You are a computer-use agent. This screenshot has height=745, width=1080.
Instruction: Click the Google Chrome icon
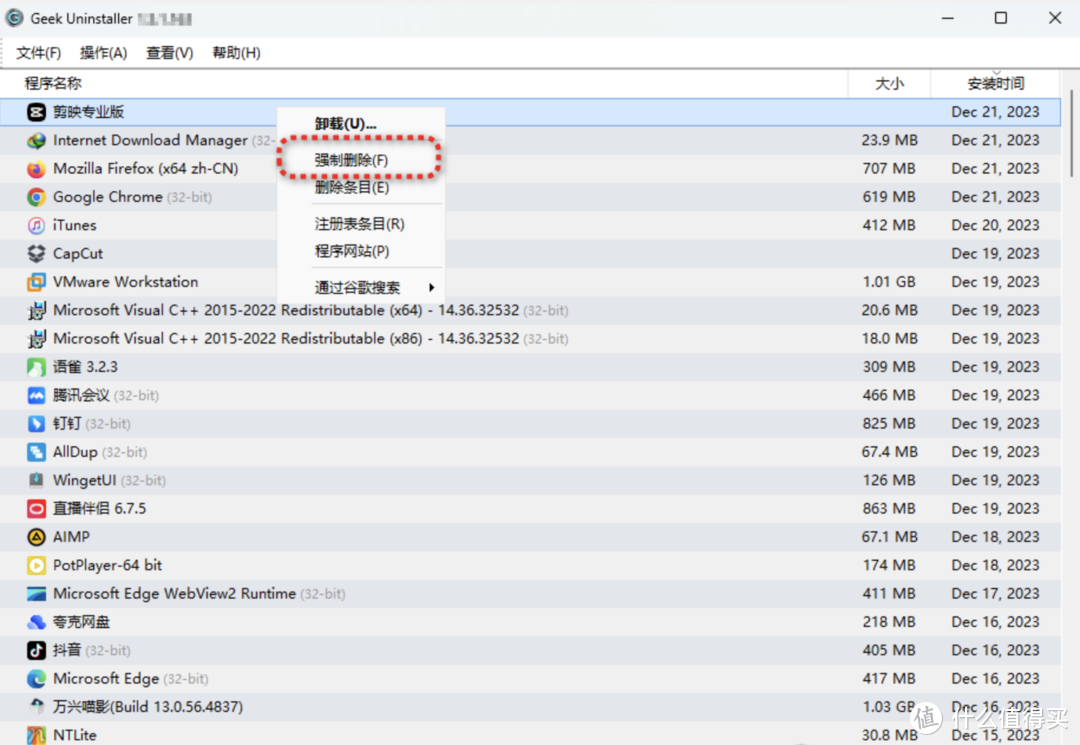click(x=37, y=197)
